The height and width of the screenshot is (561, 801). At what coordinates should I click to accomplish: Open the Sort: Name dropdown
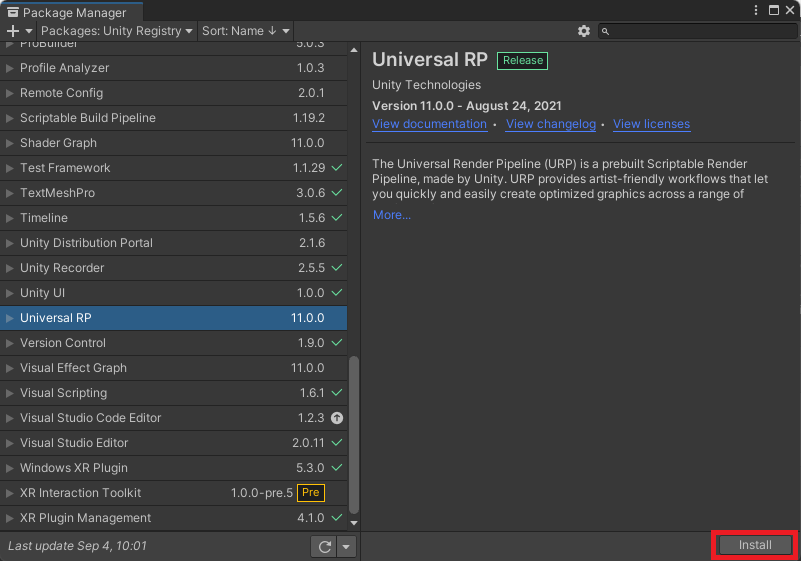(x=246, y=31)
